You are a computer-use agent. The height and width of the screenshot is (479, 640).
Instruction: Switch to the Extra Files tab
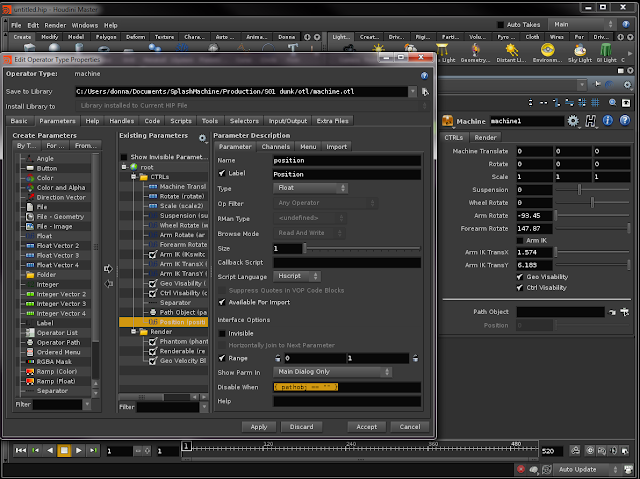tap(333, 121)
